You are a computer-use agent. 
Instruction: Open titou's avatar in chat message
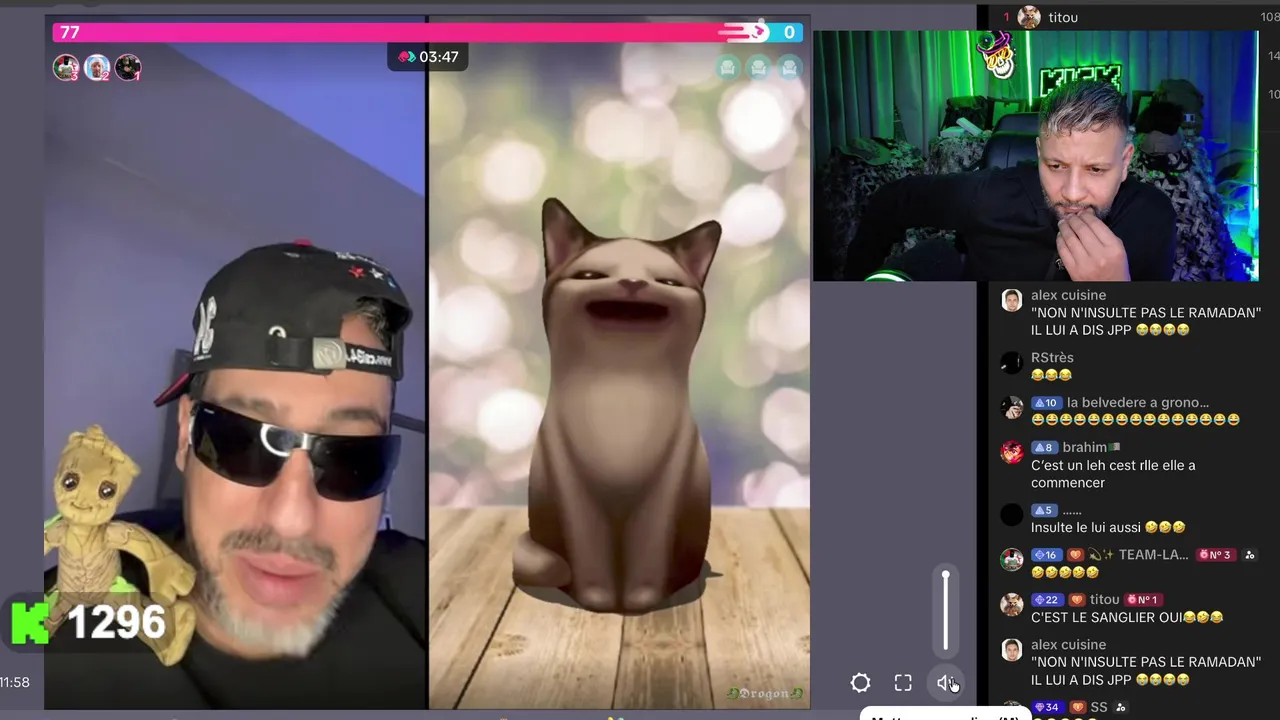[x=1012, y=604]
